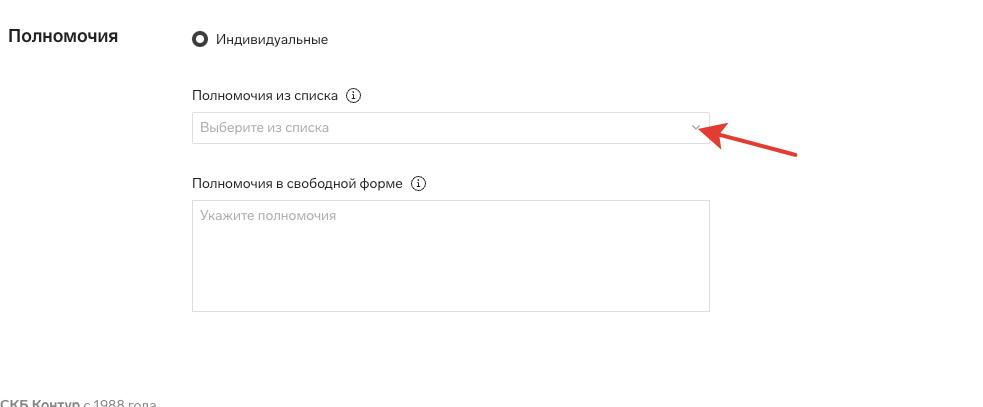This screenshot has height=407, width=983.
Task: Click the "Полномочия в свободной форме" label
Action: (297, 184)
